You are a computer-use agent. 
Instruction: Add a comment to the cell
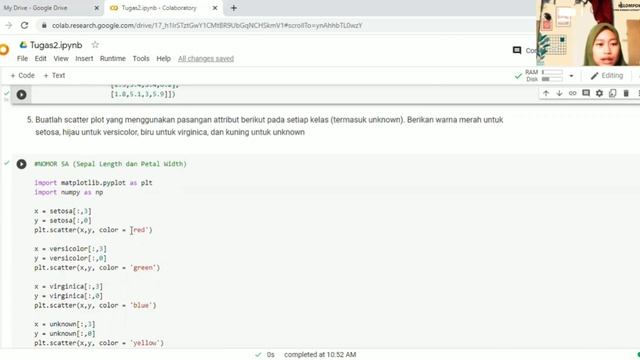coord(586,93)
